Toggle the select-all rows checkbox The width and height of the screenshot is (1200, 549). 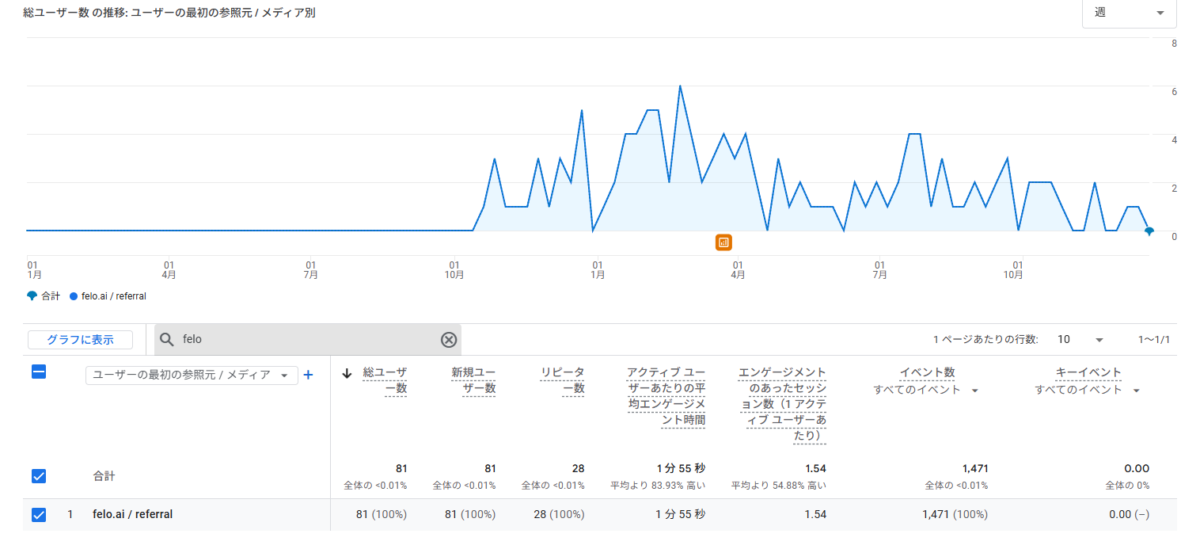click(x=39, y=372)
